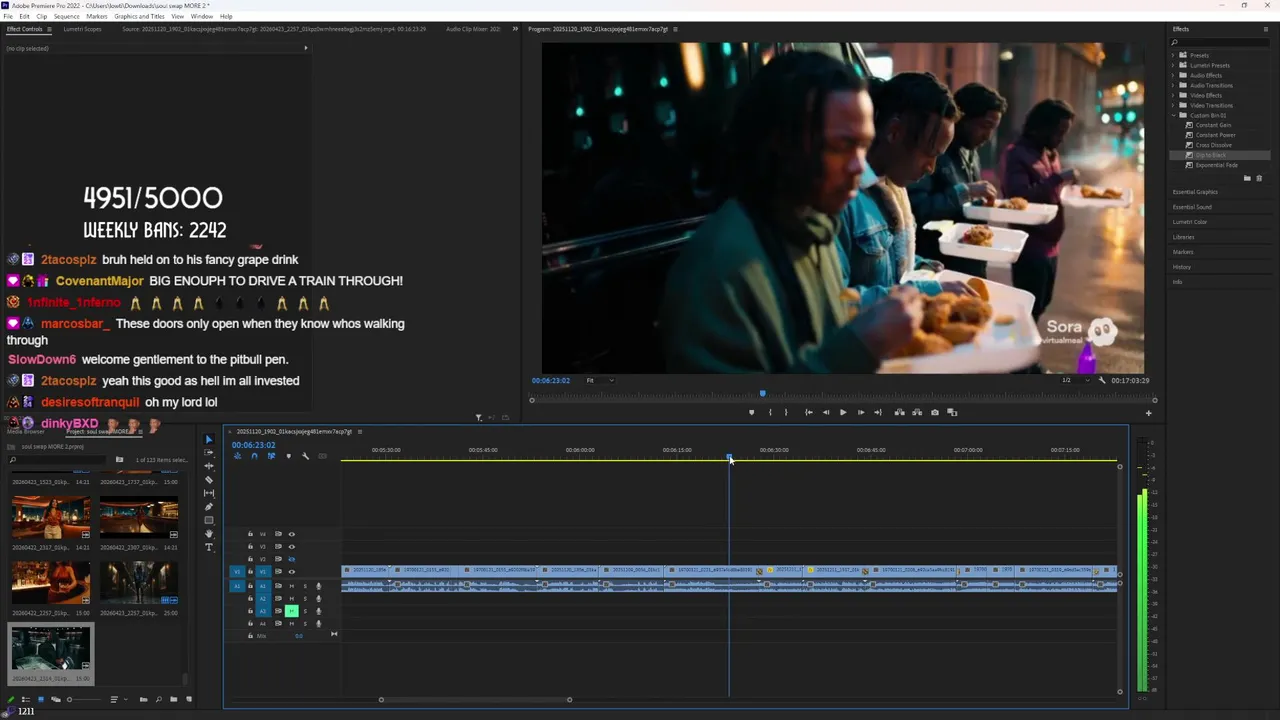1280x720 pixels.
Task: Add marker in timeline panel header
Action: pyautogui.click(x=289, y=456)
